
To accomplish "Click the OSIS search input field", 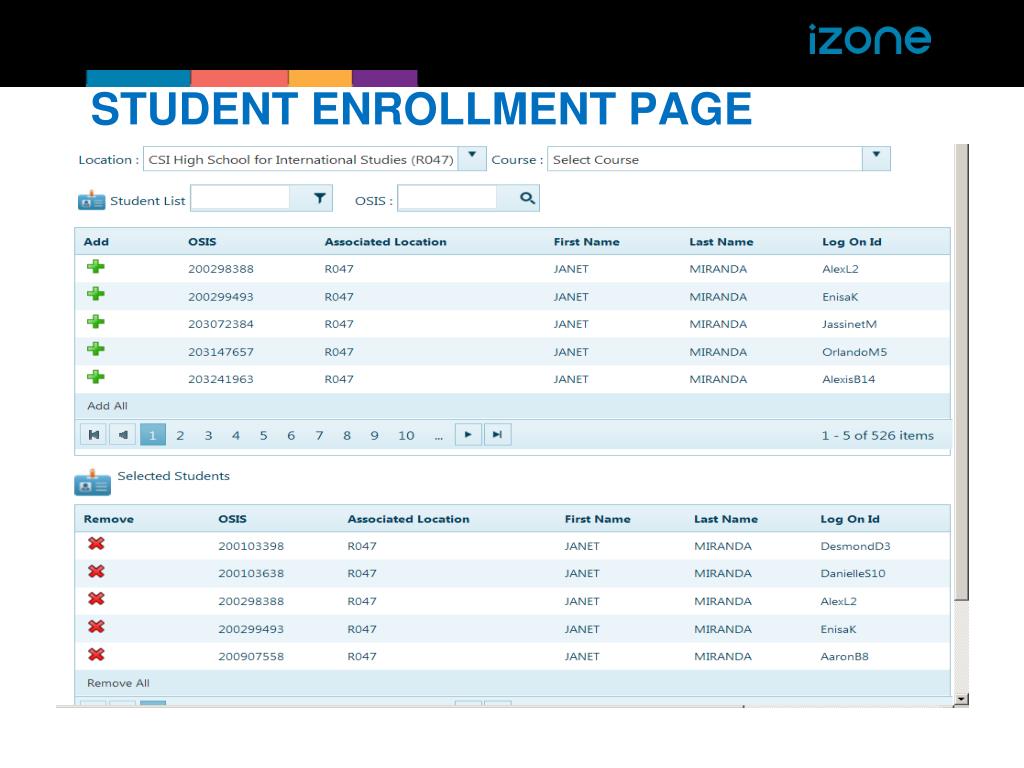I will pyautogui.click(x=447, y=198).
